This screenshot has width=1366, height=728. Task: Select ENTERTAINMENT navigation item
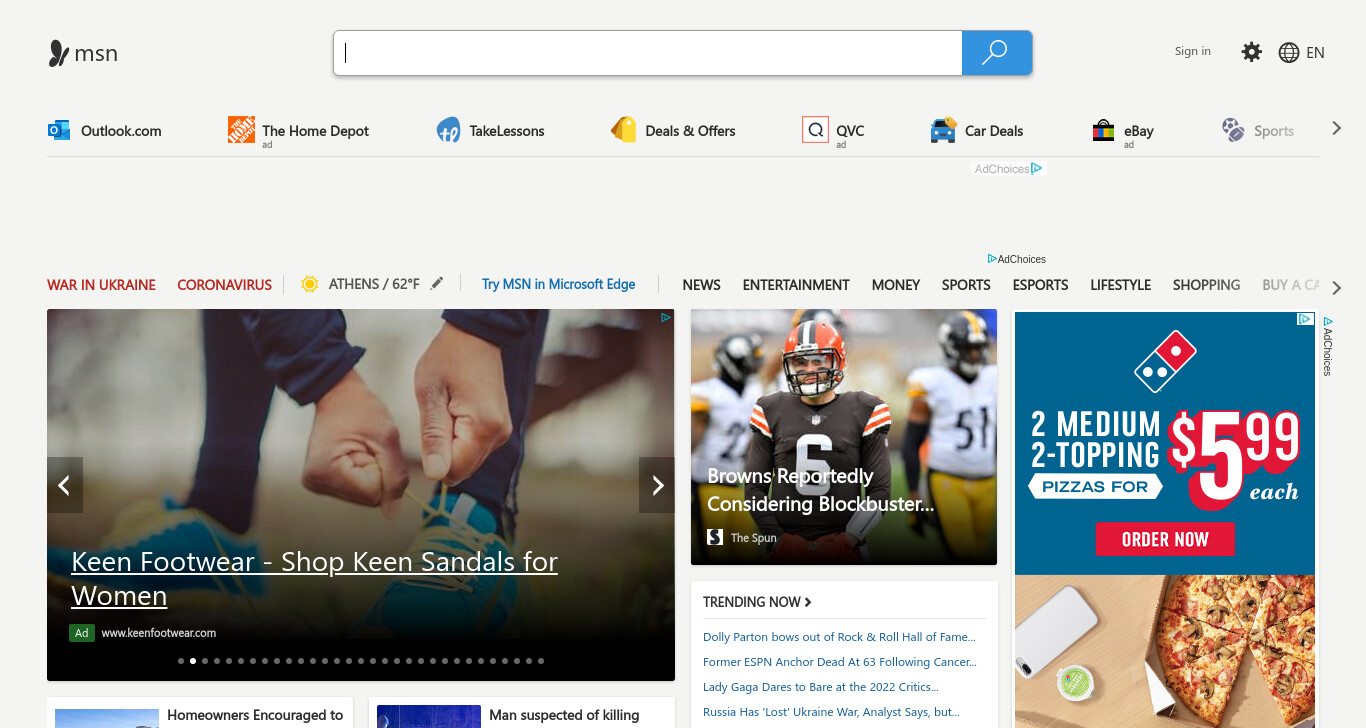coord(796,285)
